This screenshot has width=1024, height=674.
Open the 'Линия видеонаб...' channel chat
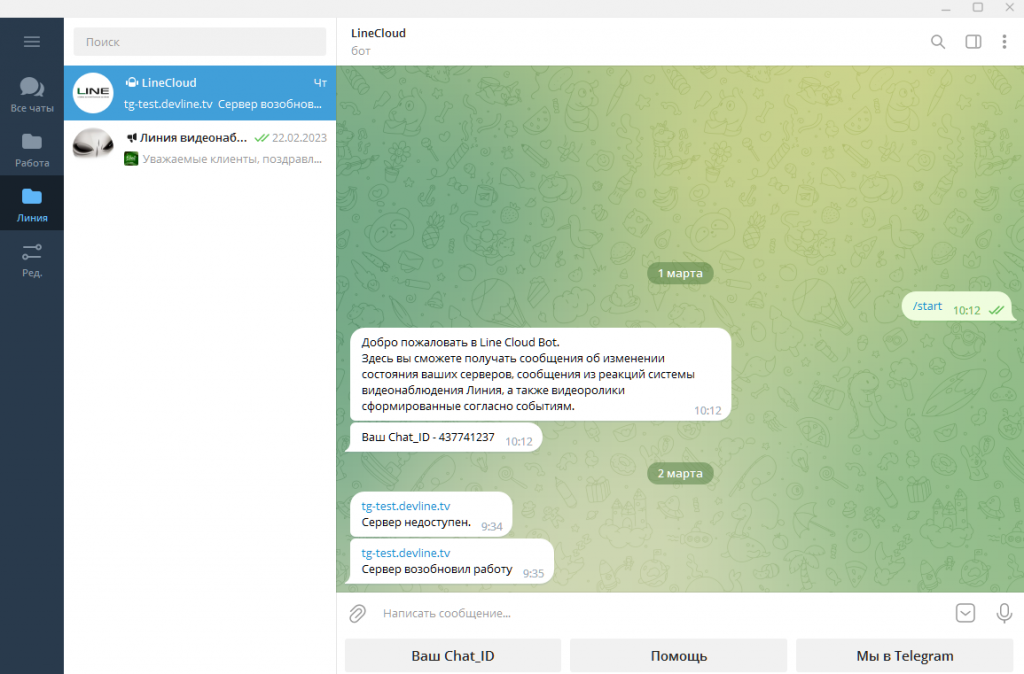click(x=200, y=148)
